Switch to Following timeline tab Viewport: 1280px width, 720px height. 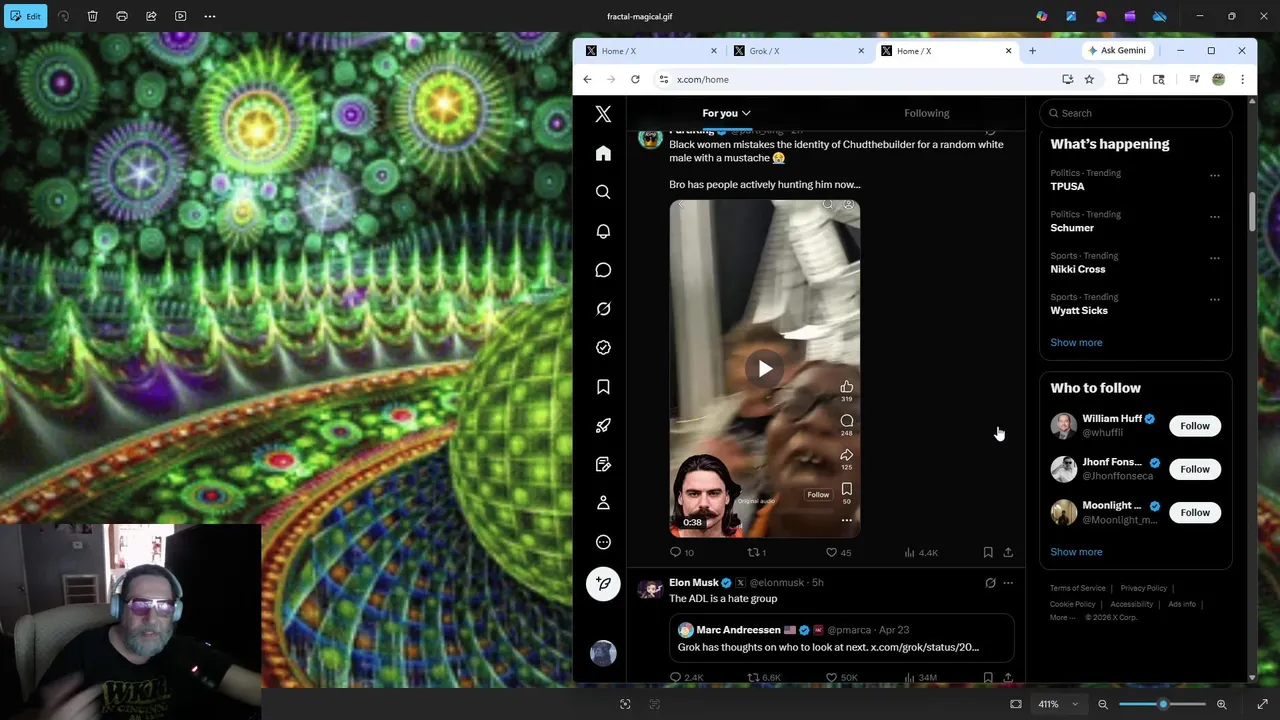click(927, 113)
